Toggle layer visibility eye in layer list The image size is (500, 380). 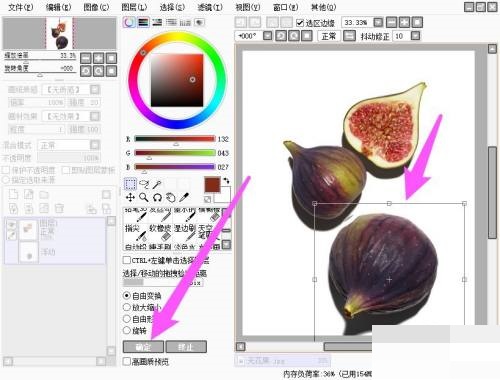12,225
